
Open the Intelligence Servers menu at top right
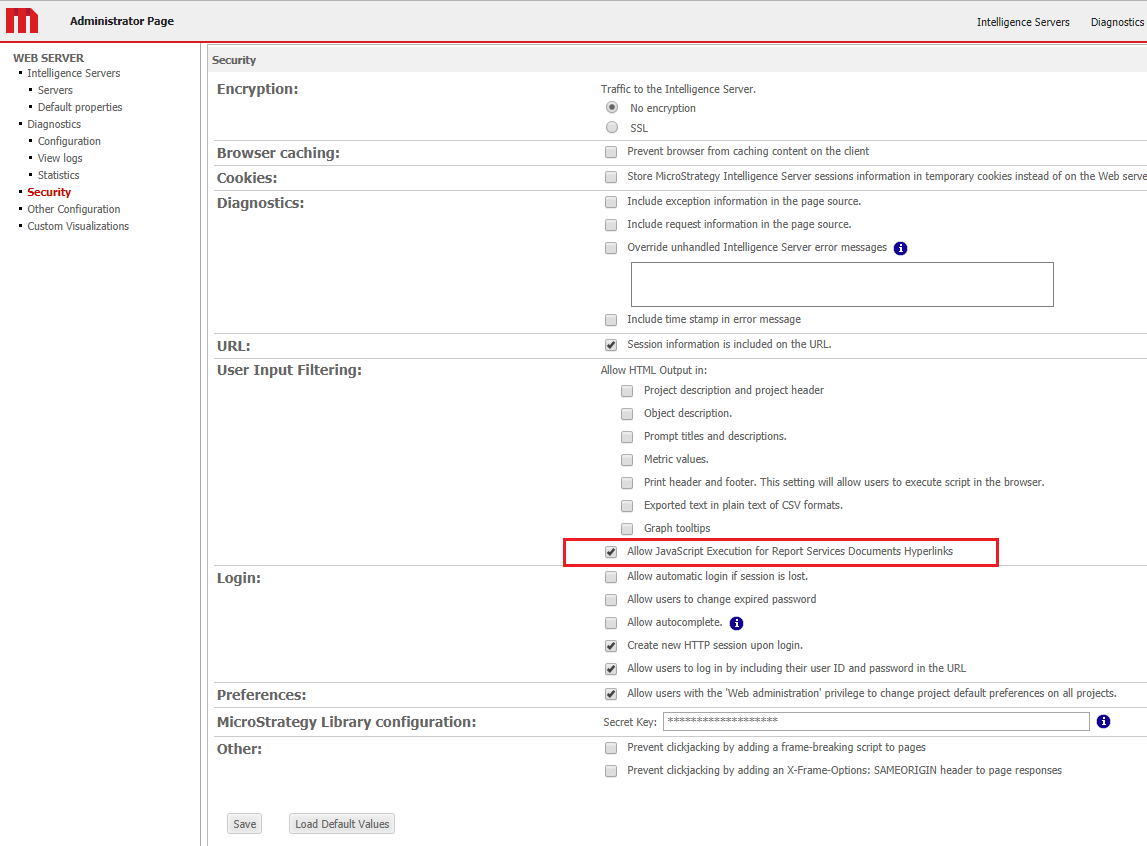(1023, 21)
